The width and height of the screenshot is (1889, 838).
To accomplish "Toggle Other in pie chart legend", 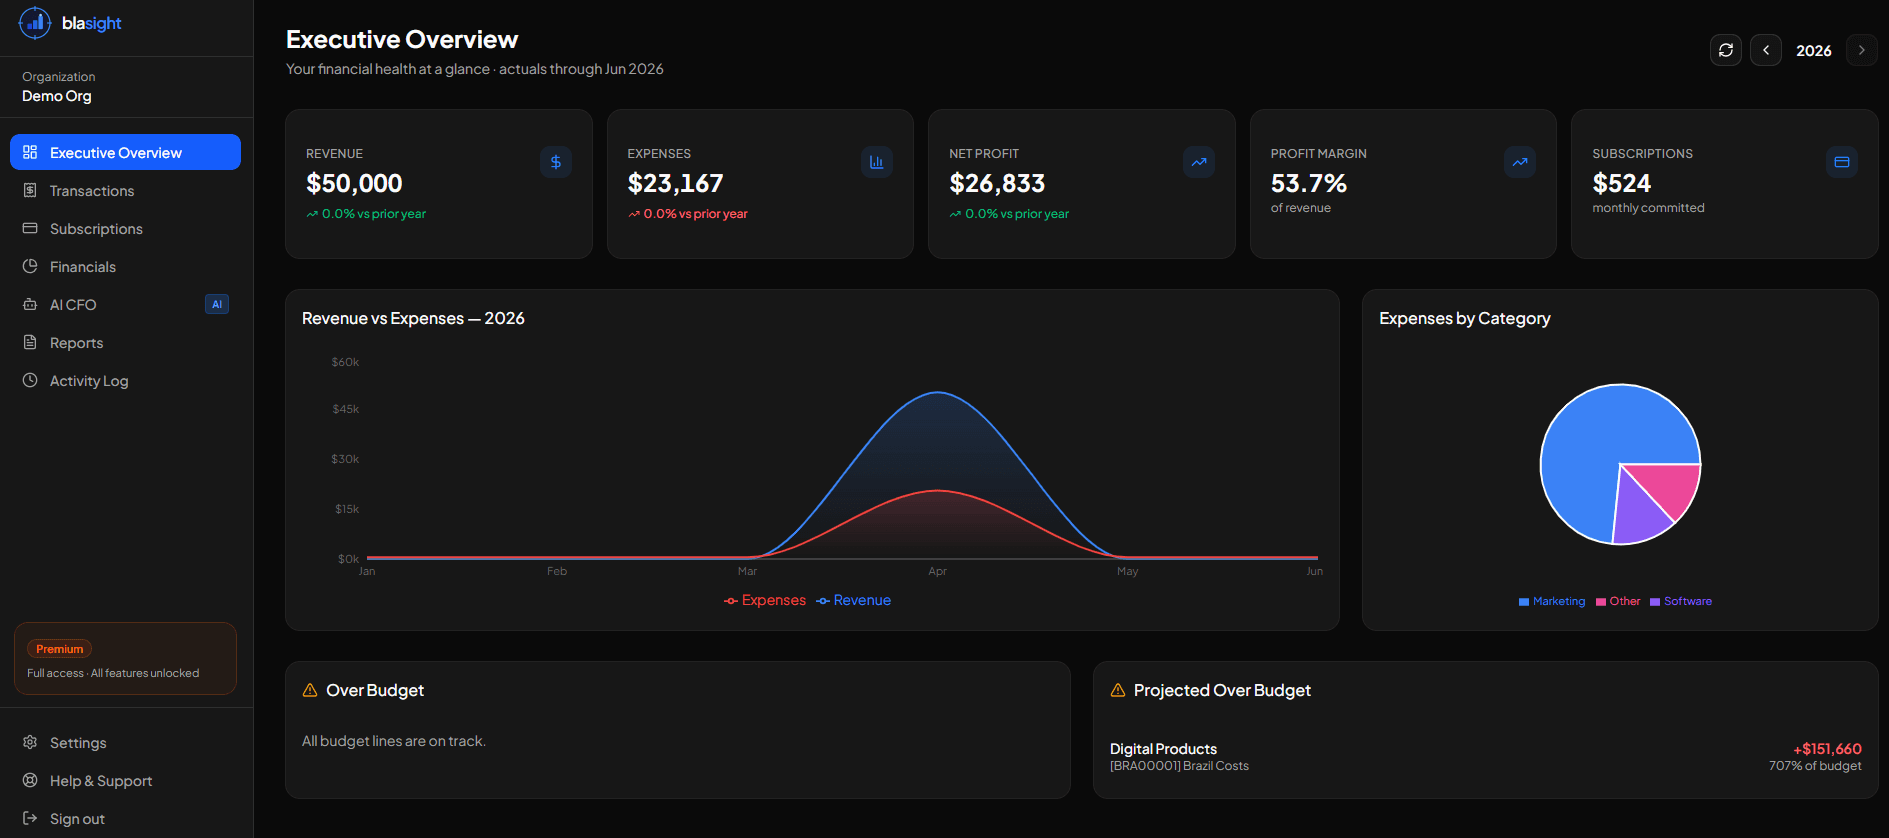I will pos(1618,601).
